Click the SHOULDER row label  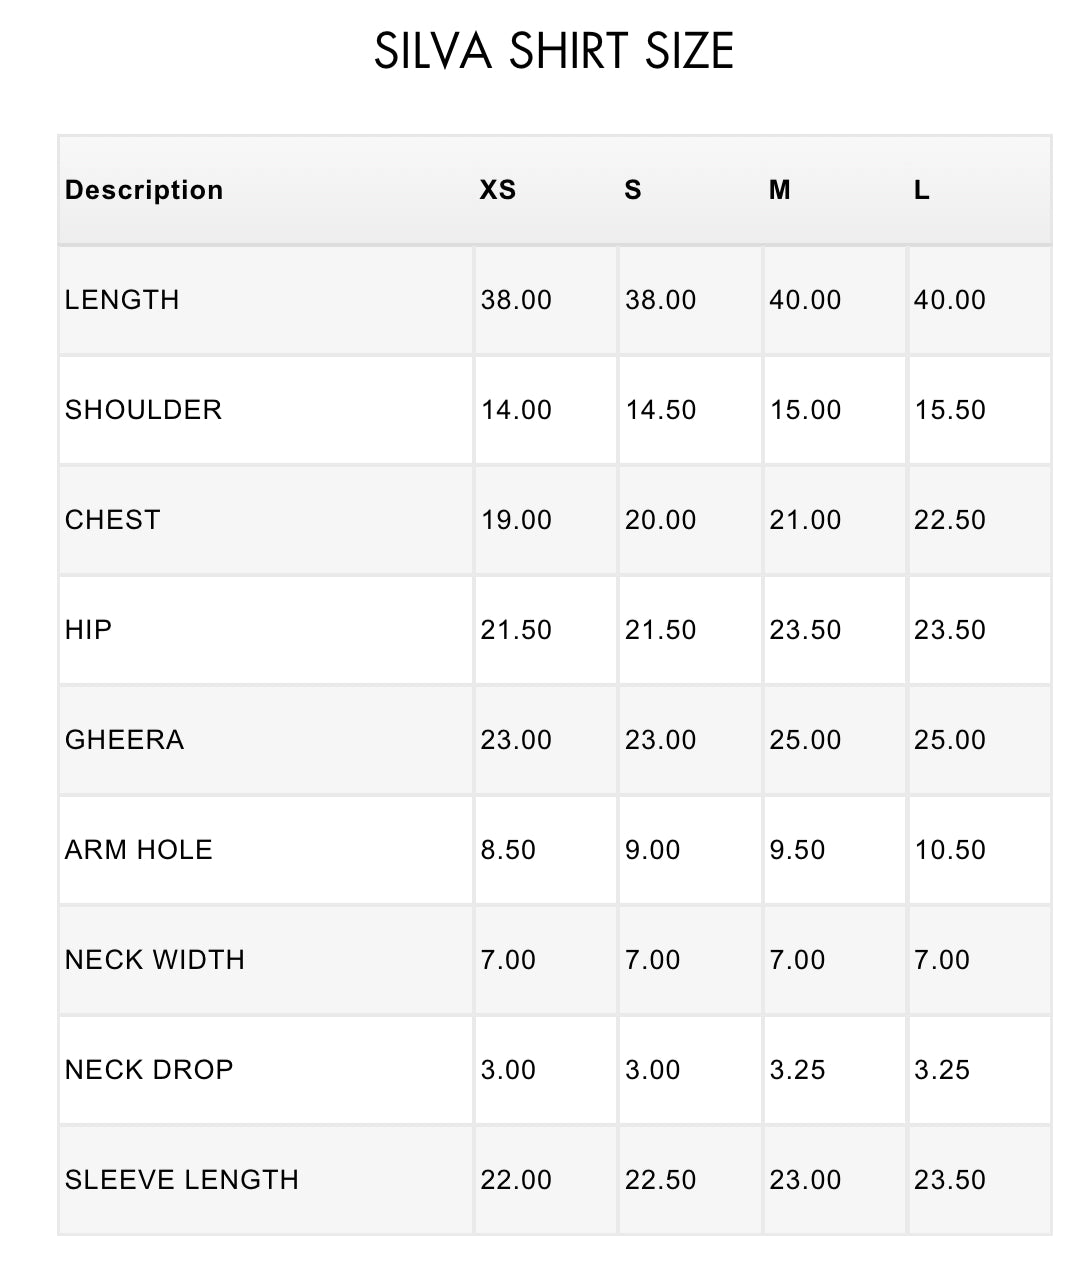point(143,410)
